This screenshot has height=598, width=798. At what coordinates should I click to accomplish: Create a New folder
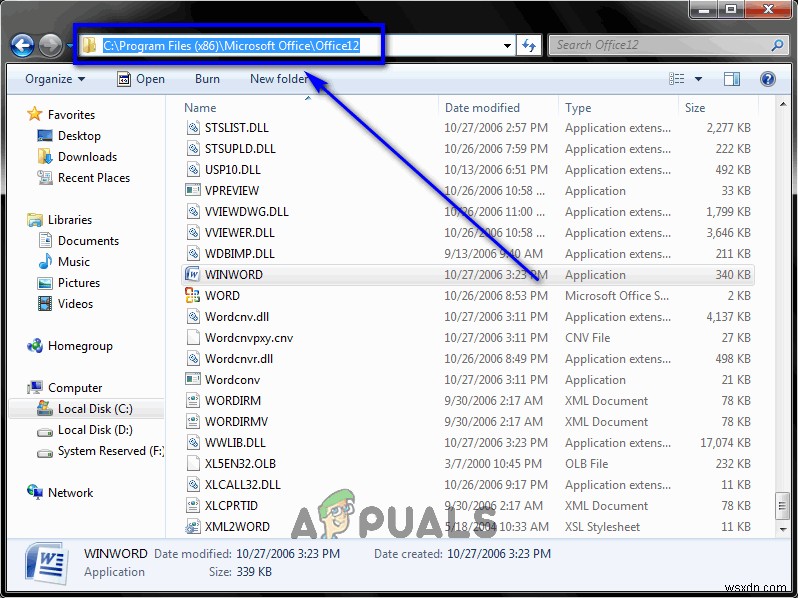[x=278, y=79]
